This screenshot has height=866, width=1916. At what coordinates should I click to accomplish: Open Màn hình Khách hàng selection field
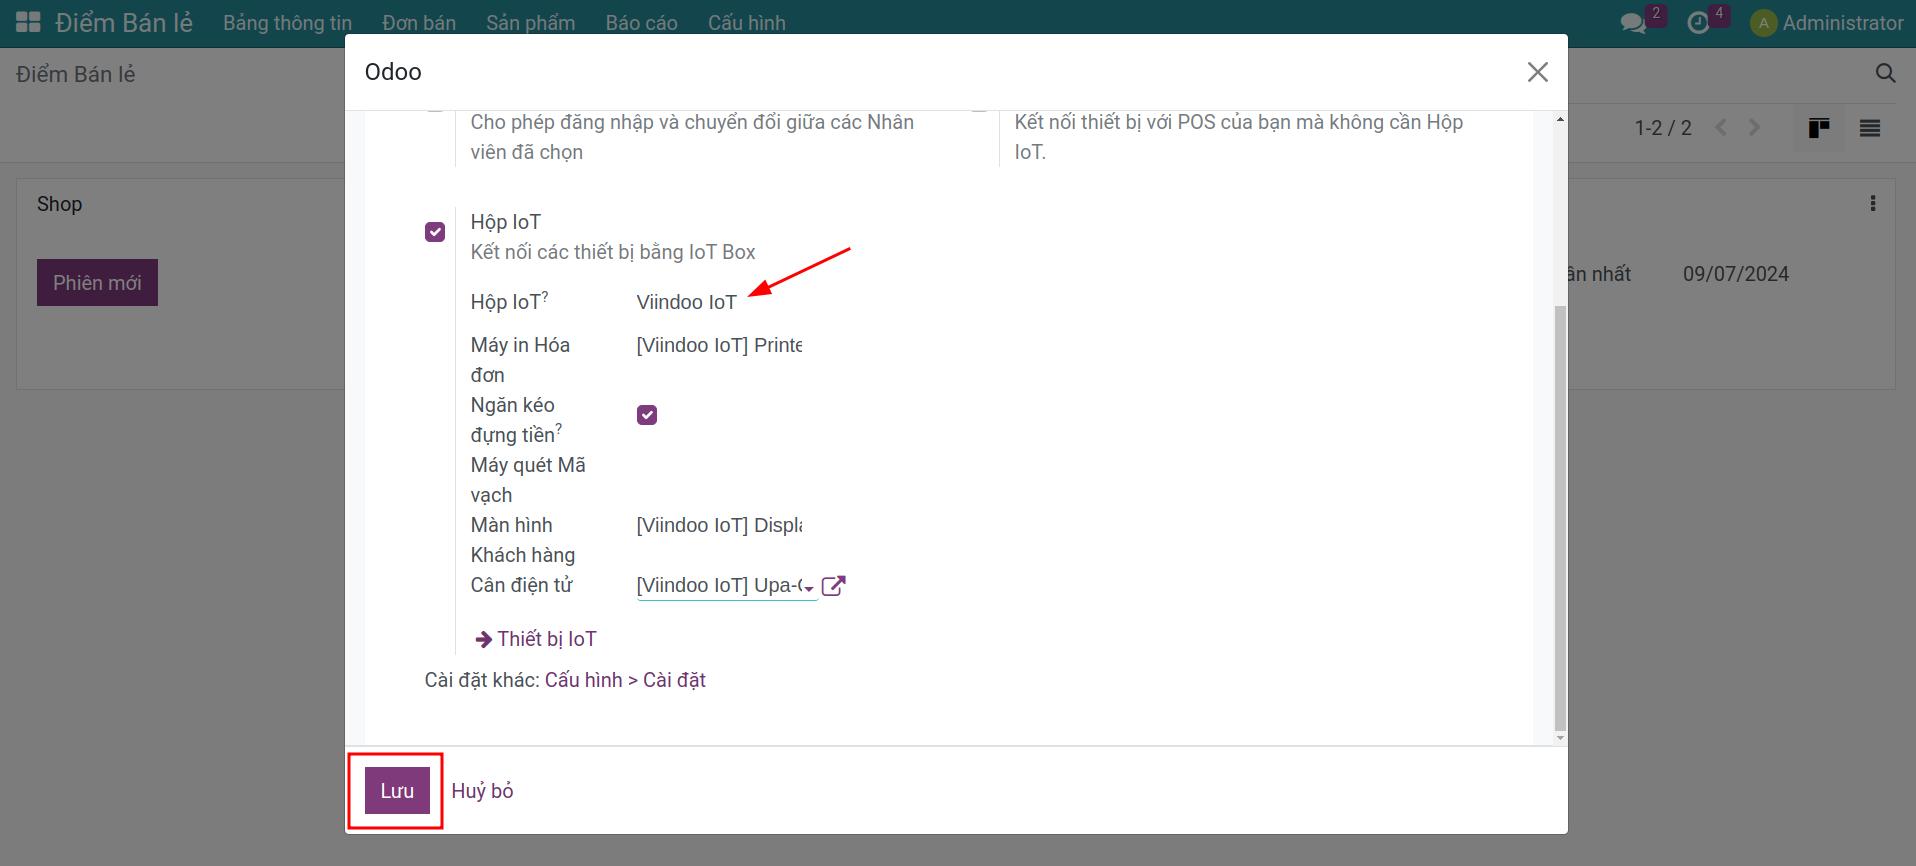[x=719, y=526]
